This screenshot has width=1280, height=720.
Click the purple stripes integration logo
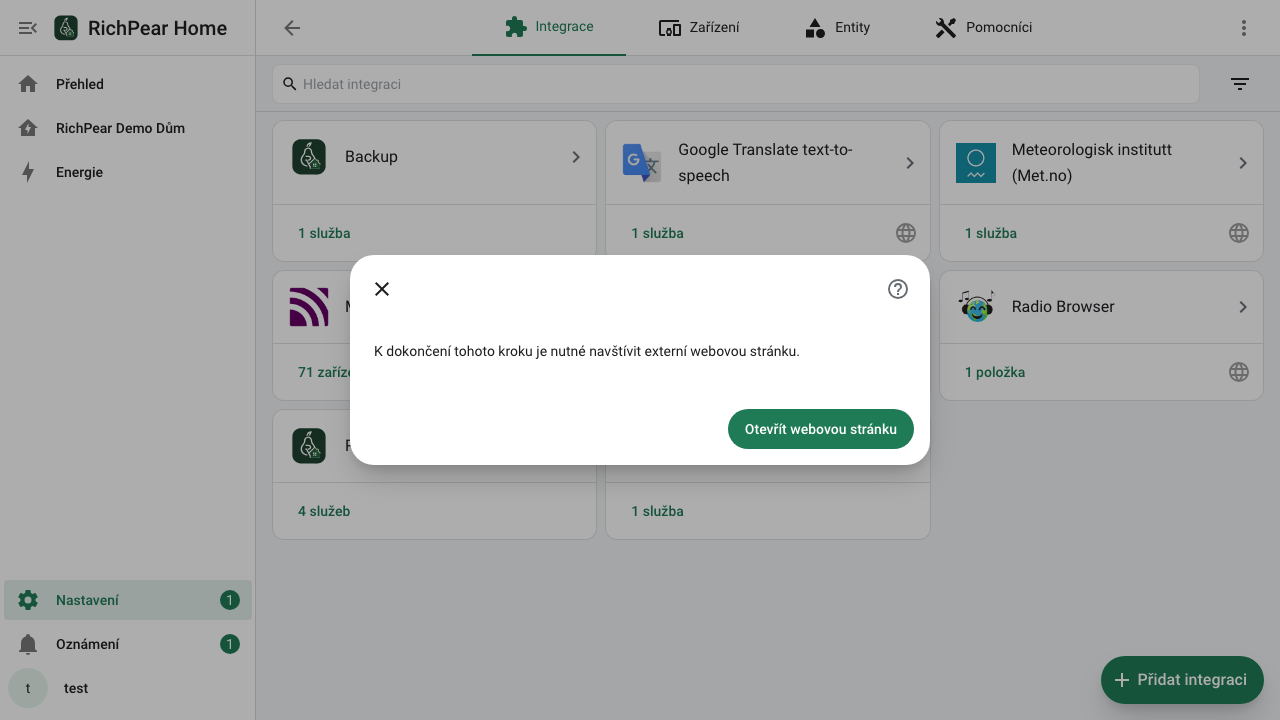(309, 307)
